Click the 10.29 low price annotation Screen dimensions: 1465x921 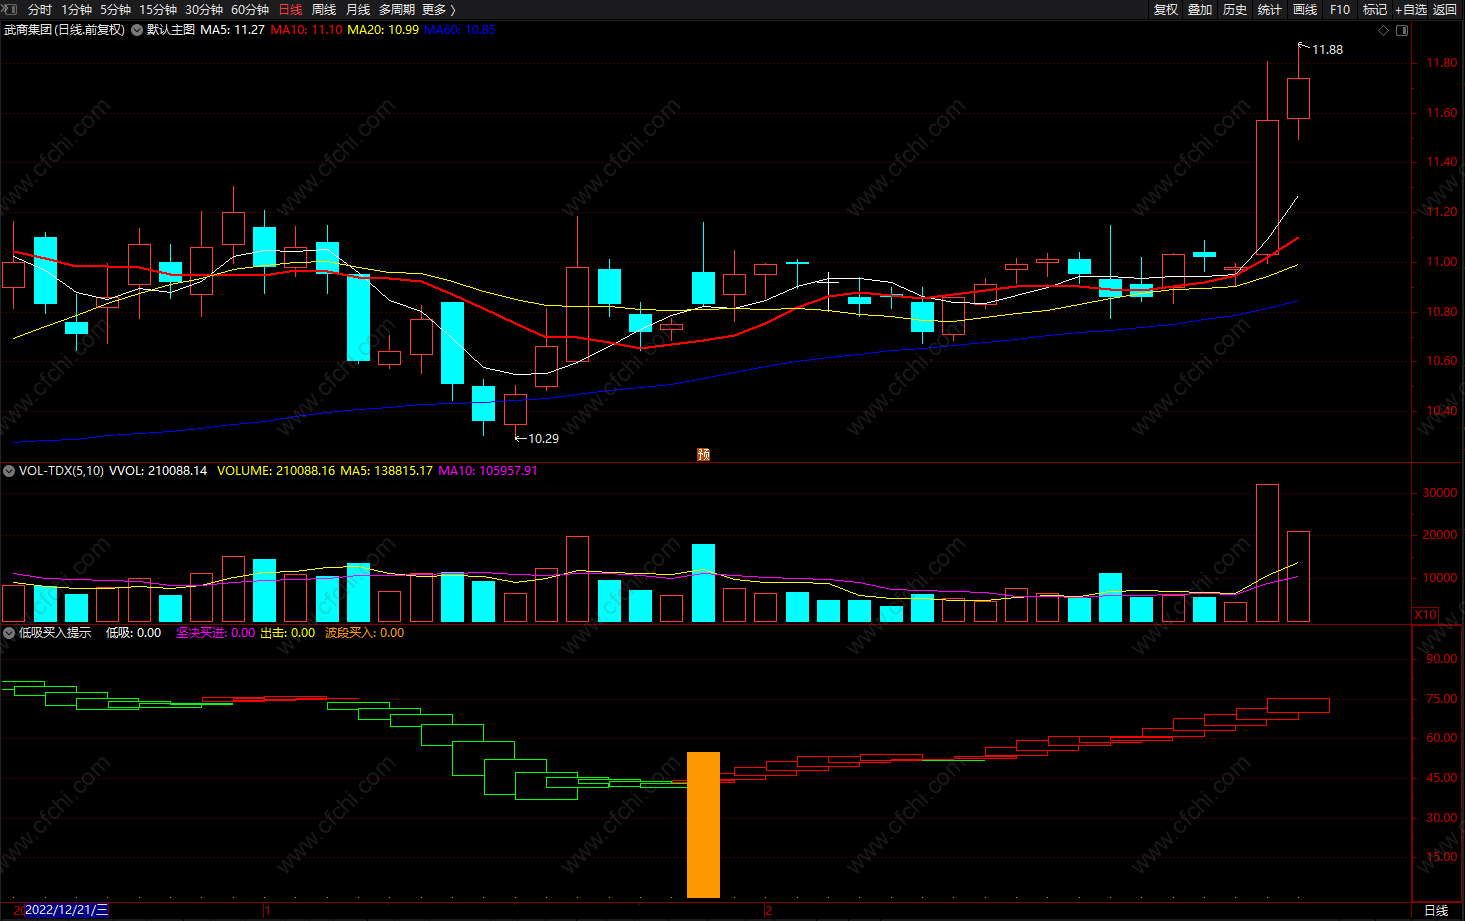pos(543,438)
